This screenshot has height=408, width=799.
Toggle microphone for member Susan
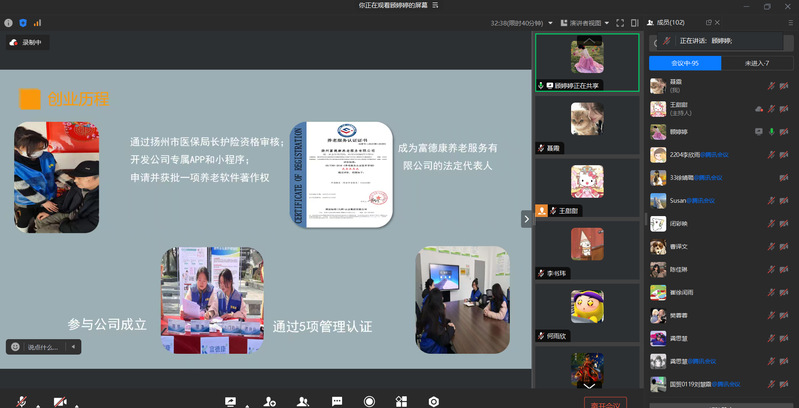(771, 200)
